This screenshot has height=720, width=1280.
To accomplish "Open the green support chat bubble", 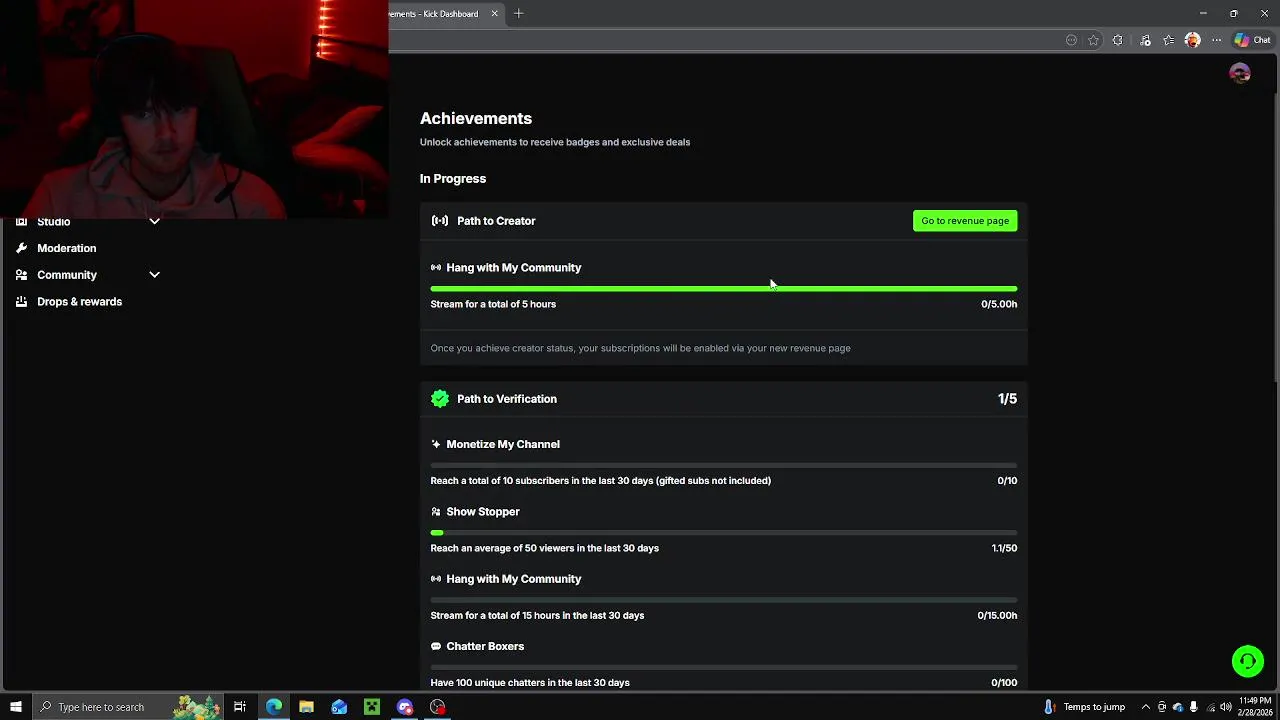I will point(1248,661).
